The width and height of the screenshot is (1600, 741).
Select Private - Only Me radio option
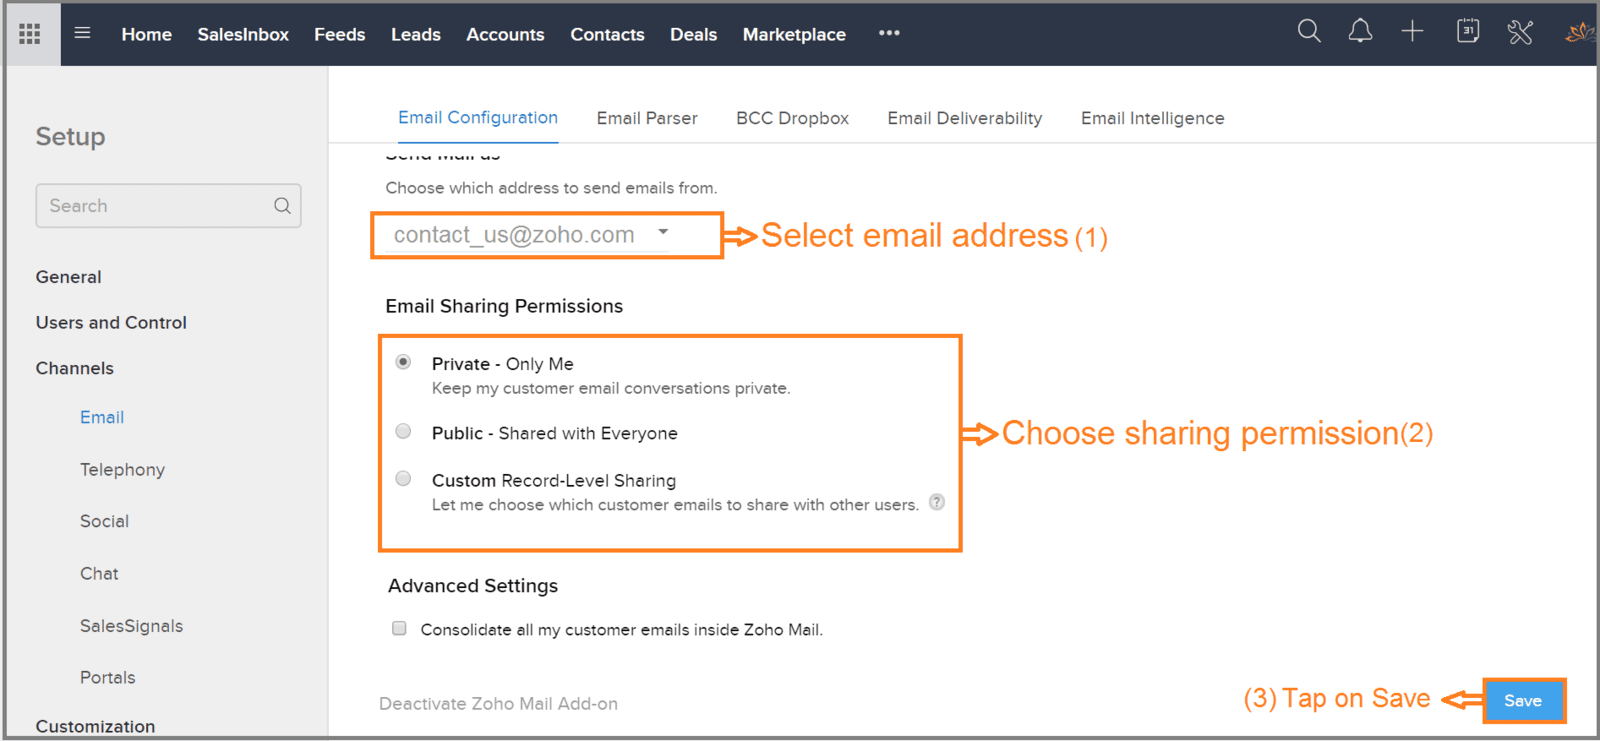click(403, 362)
